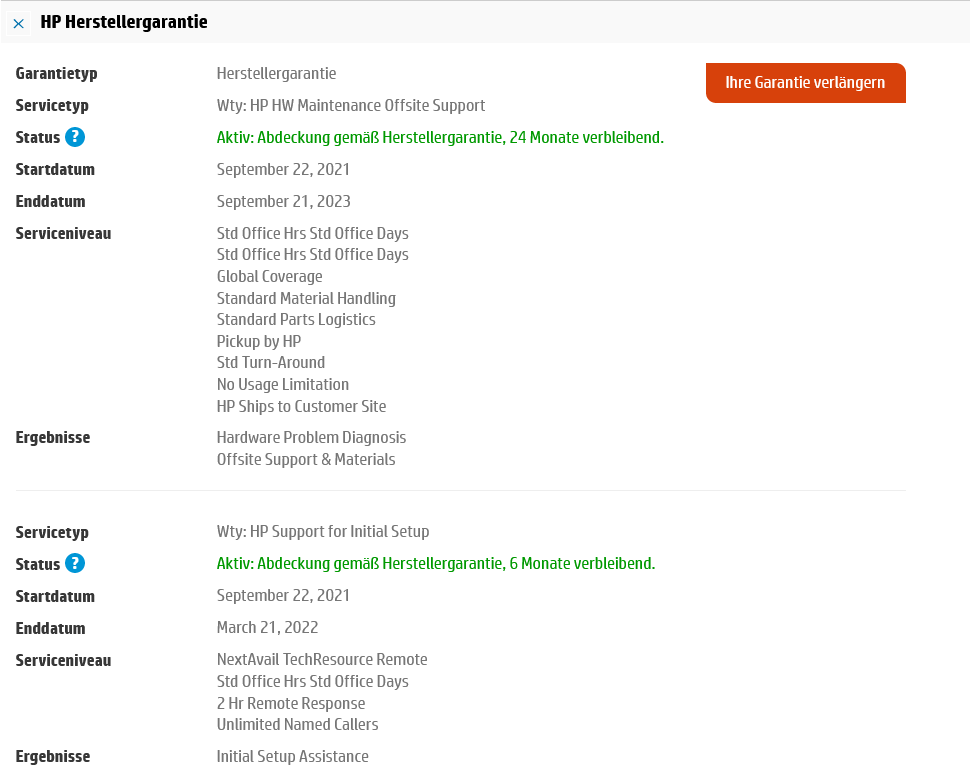The height and width of the screenshot is (774, 970).
Task: Click the Enddatum March 21, 2022 value
Action: tap(267, 628)
